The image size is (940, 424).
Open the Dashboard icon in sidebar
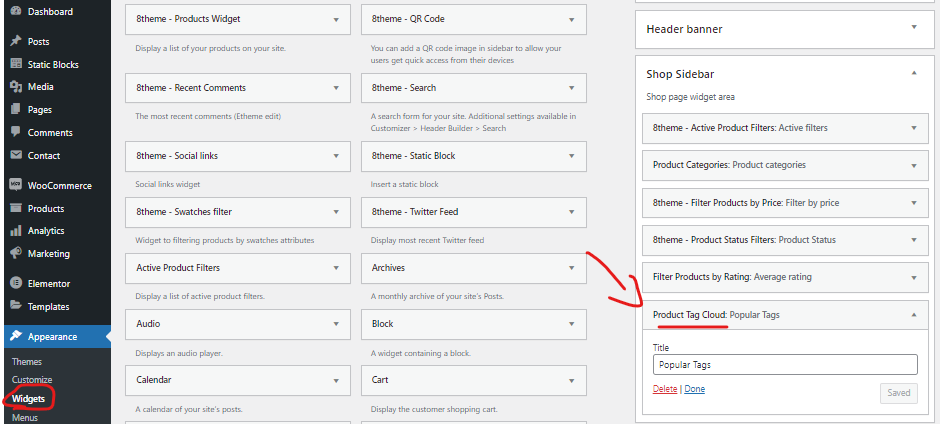click(x=16, y=11)
